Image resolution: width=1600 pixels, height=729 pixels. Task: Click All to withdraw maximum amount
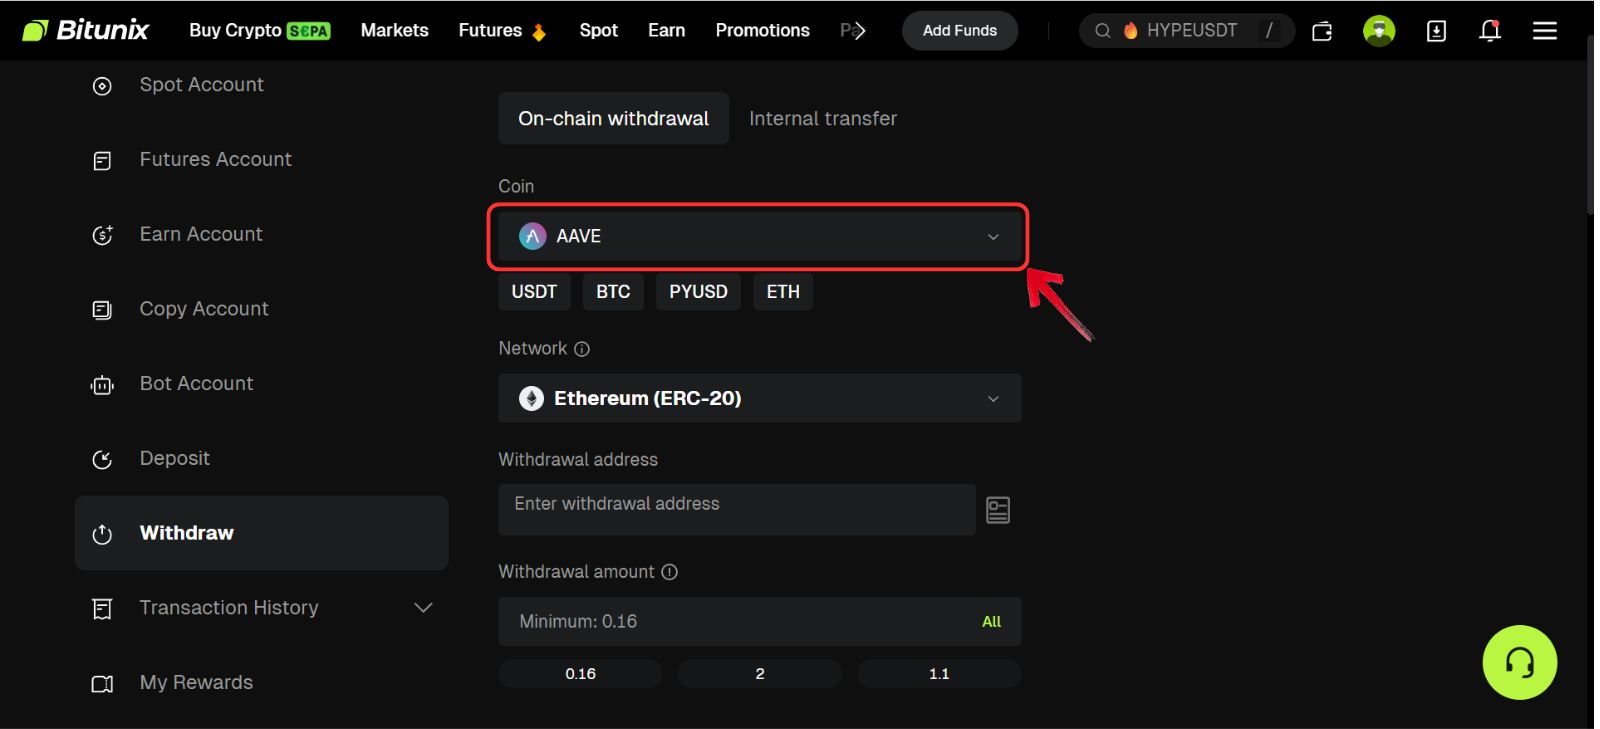click(991, 622)
